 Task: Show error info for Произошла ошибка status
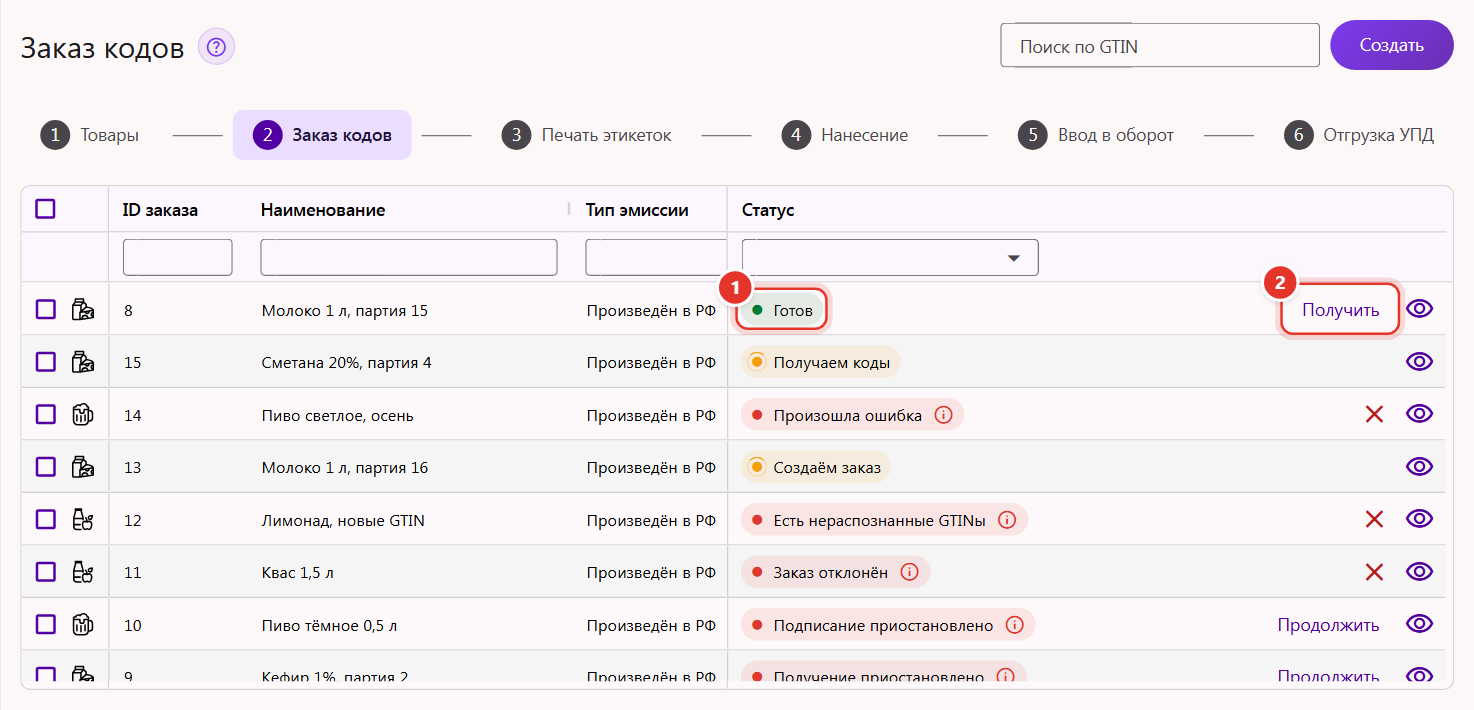(943, 415)
